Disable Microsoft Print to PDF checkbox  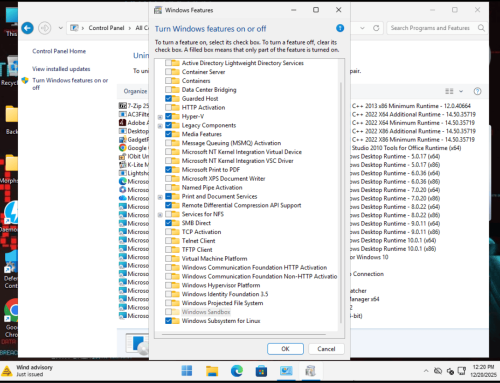coord(168,170)
